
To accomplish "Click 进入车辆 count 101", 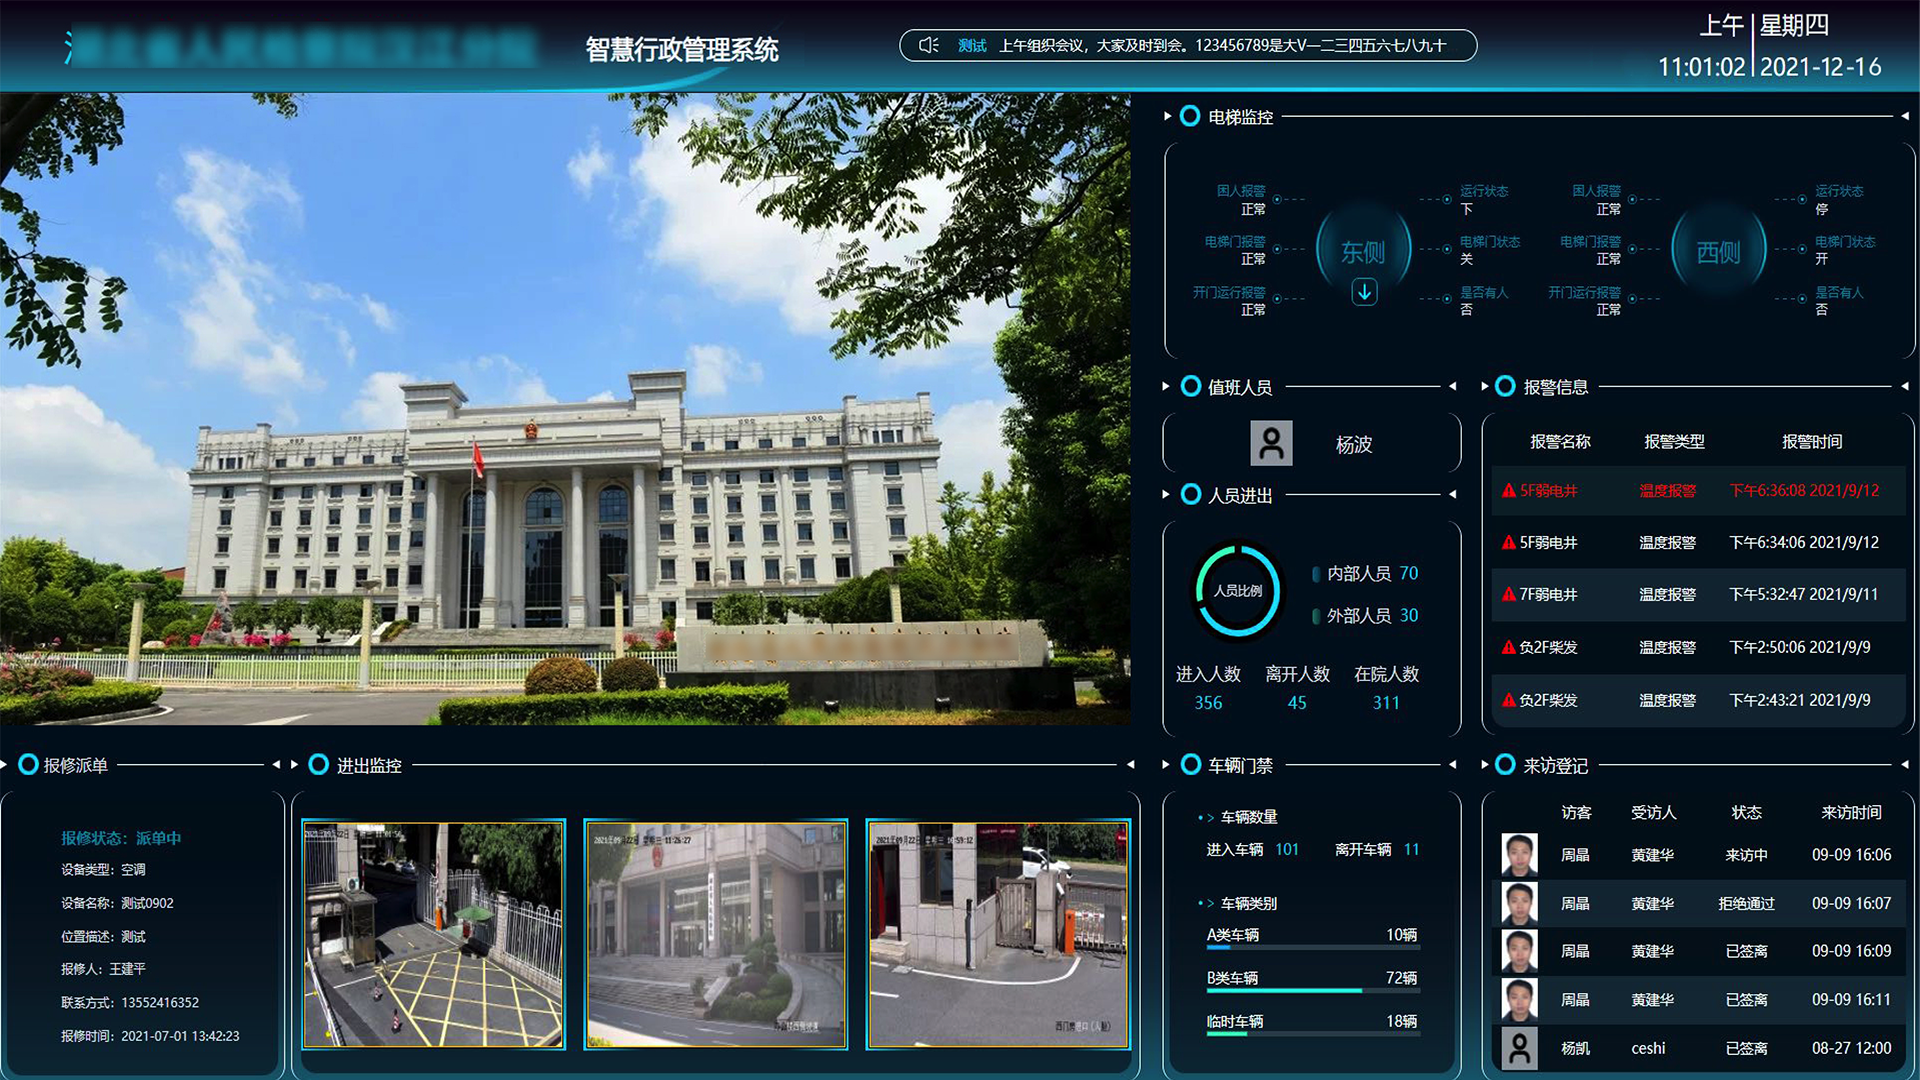I will pos(1287,849).
